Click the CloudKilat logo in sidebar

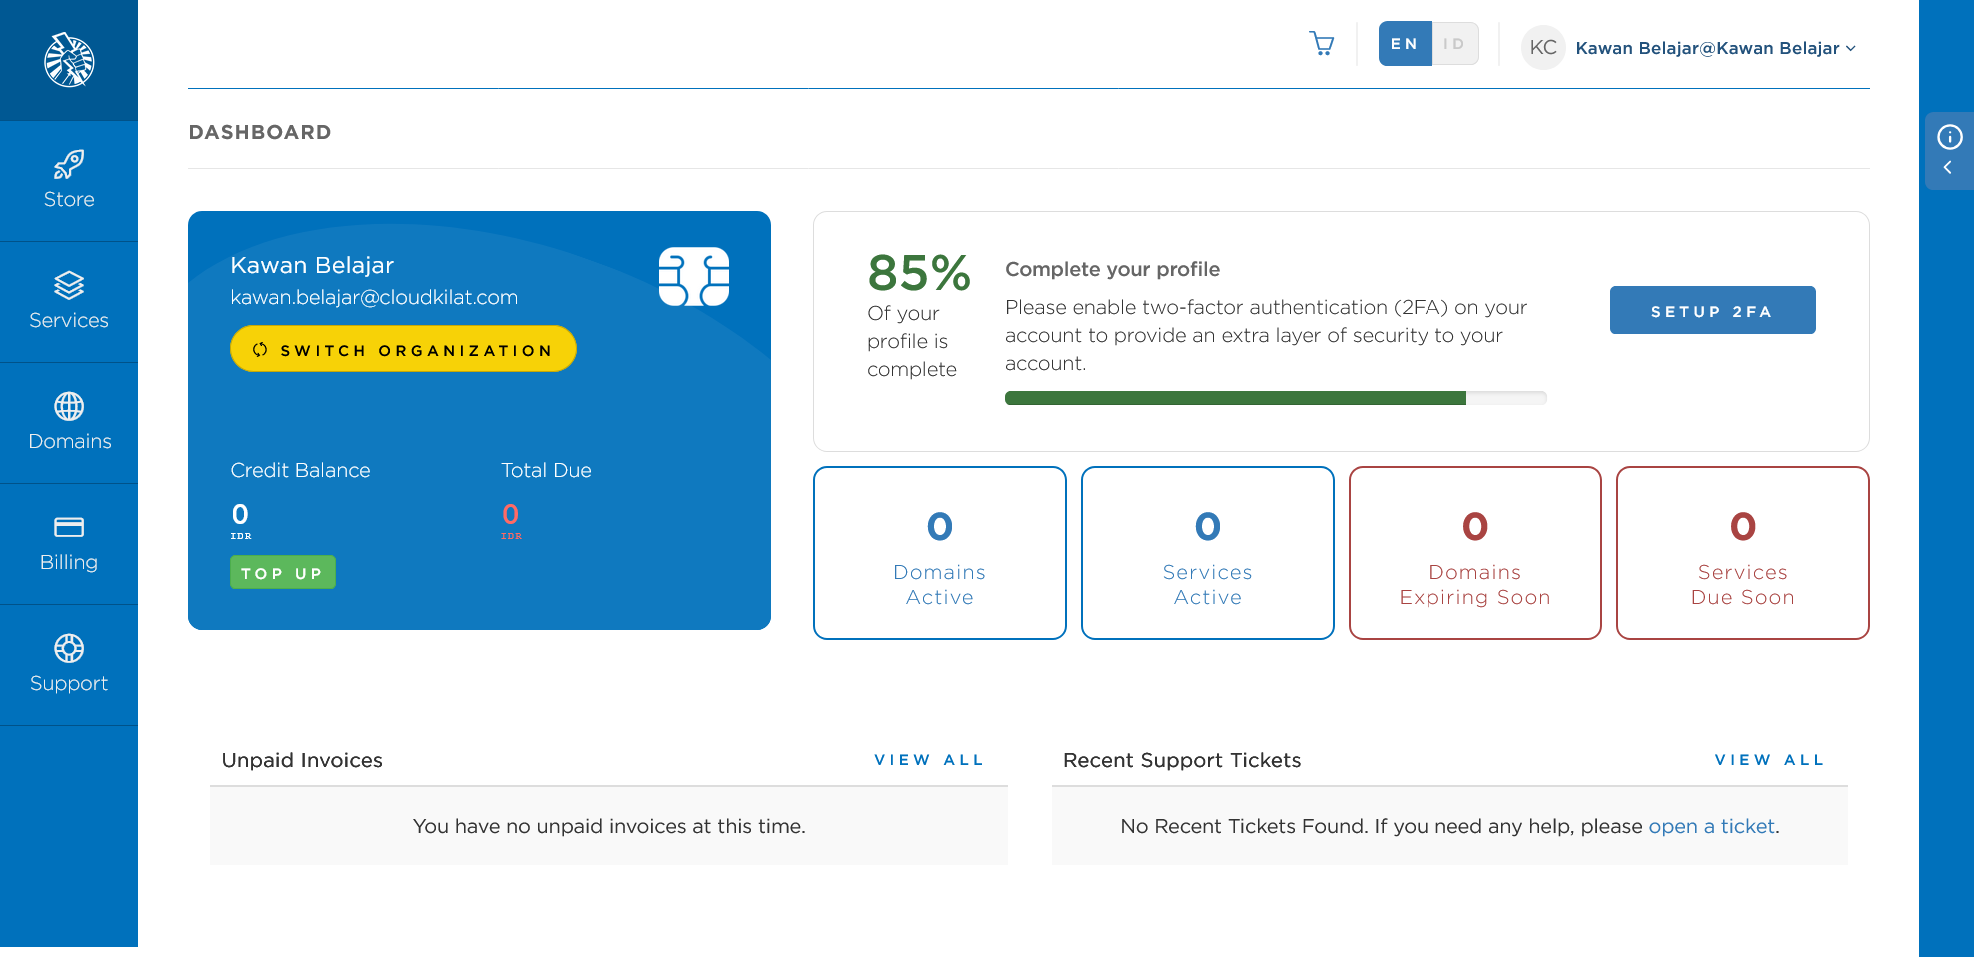[69, 60]
